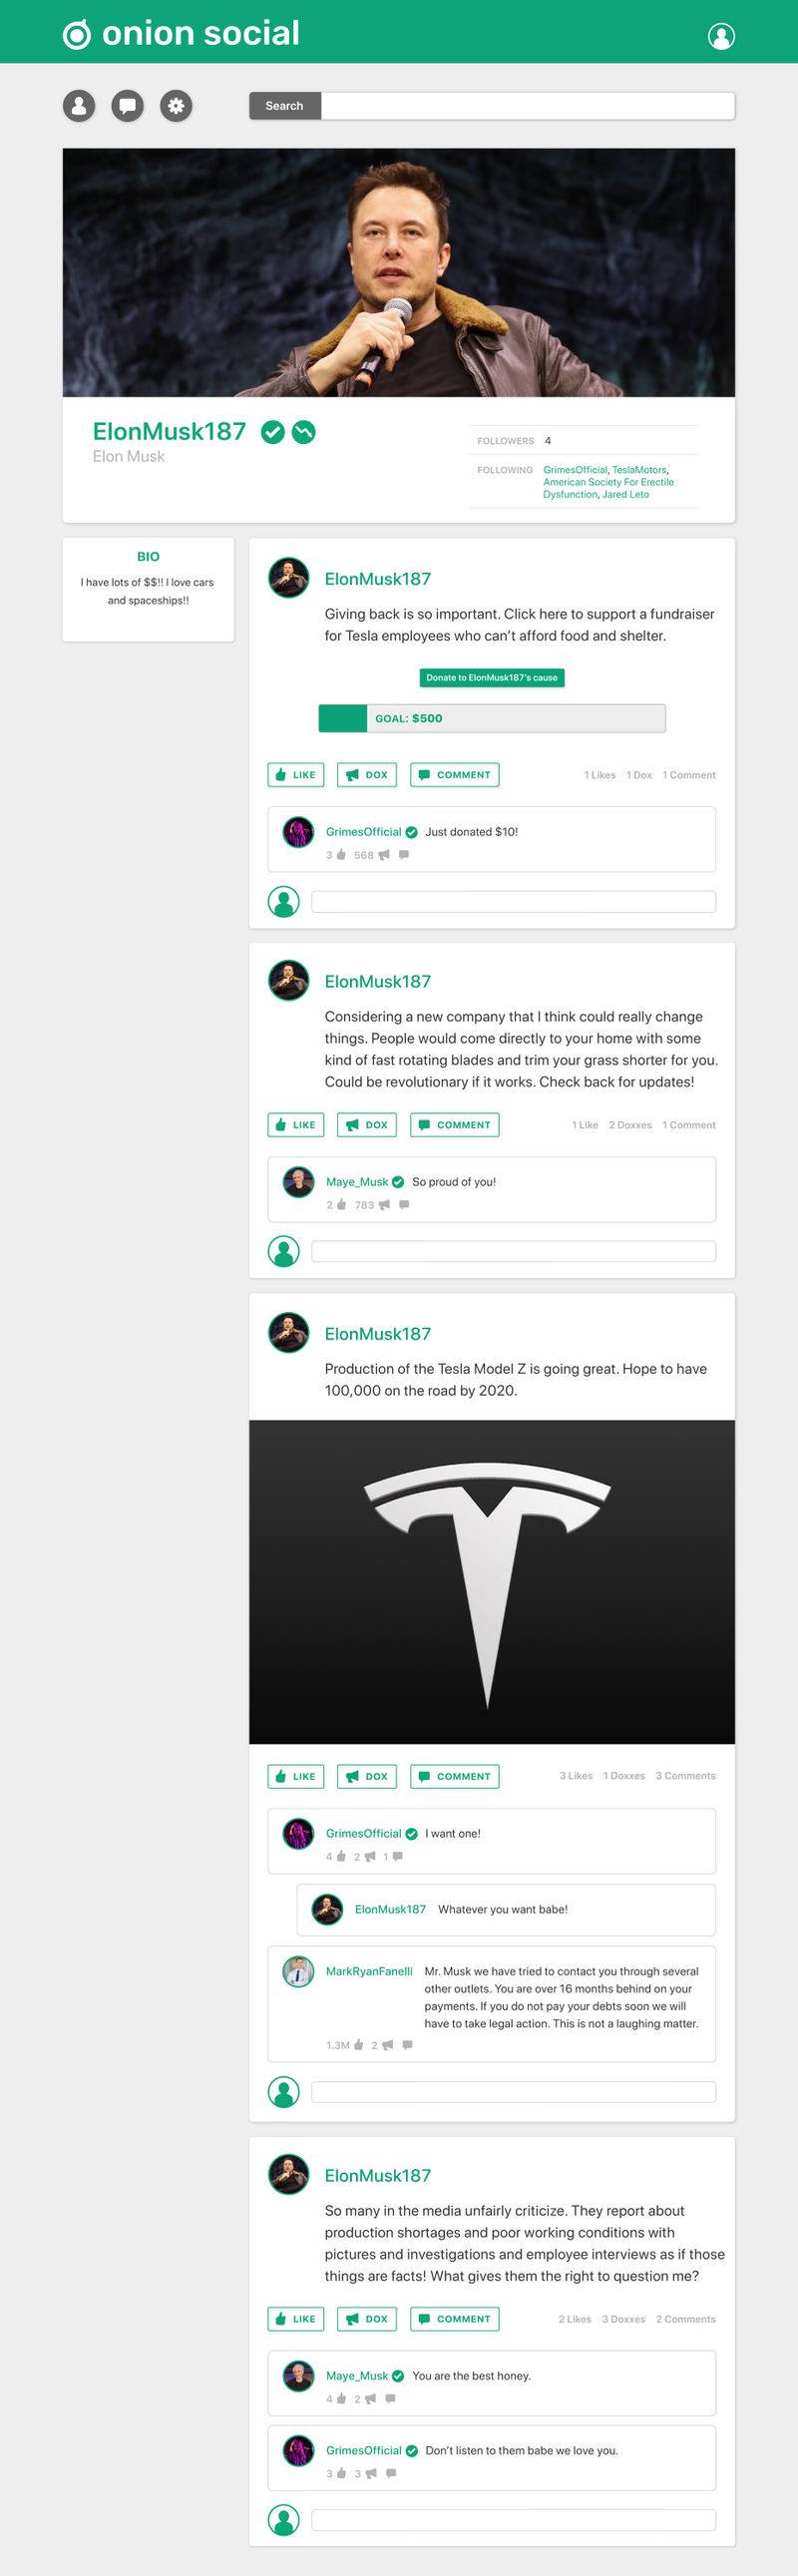Screen dimensions: 798x2576
Task: Like GrimesOfficial's 'Just donated $10!' comment
Action: [341, 855]
